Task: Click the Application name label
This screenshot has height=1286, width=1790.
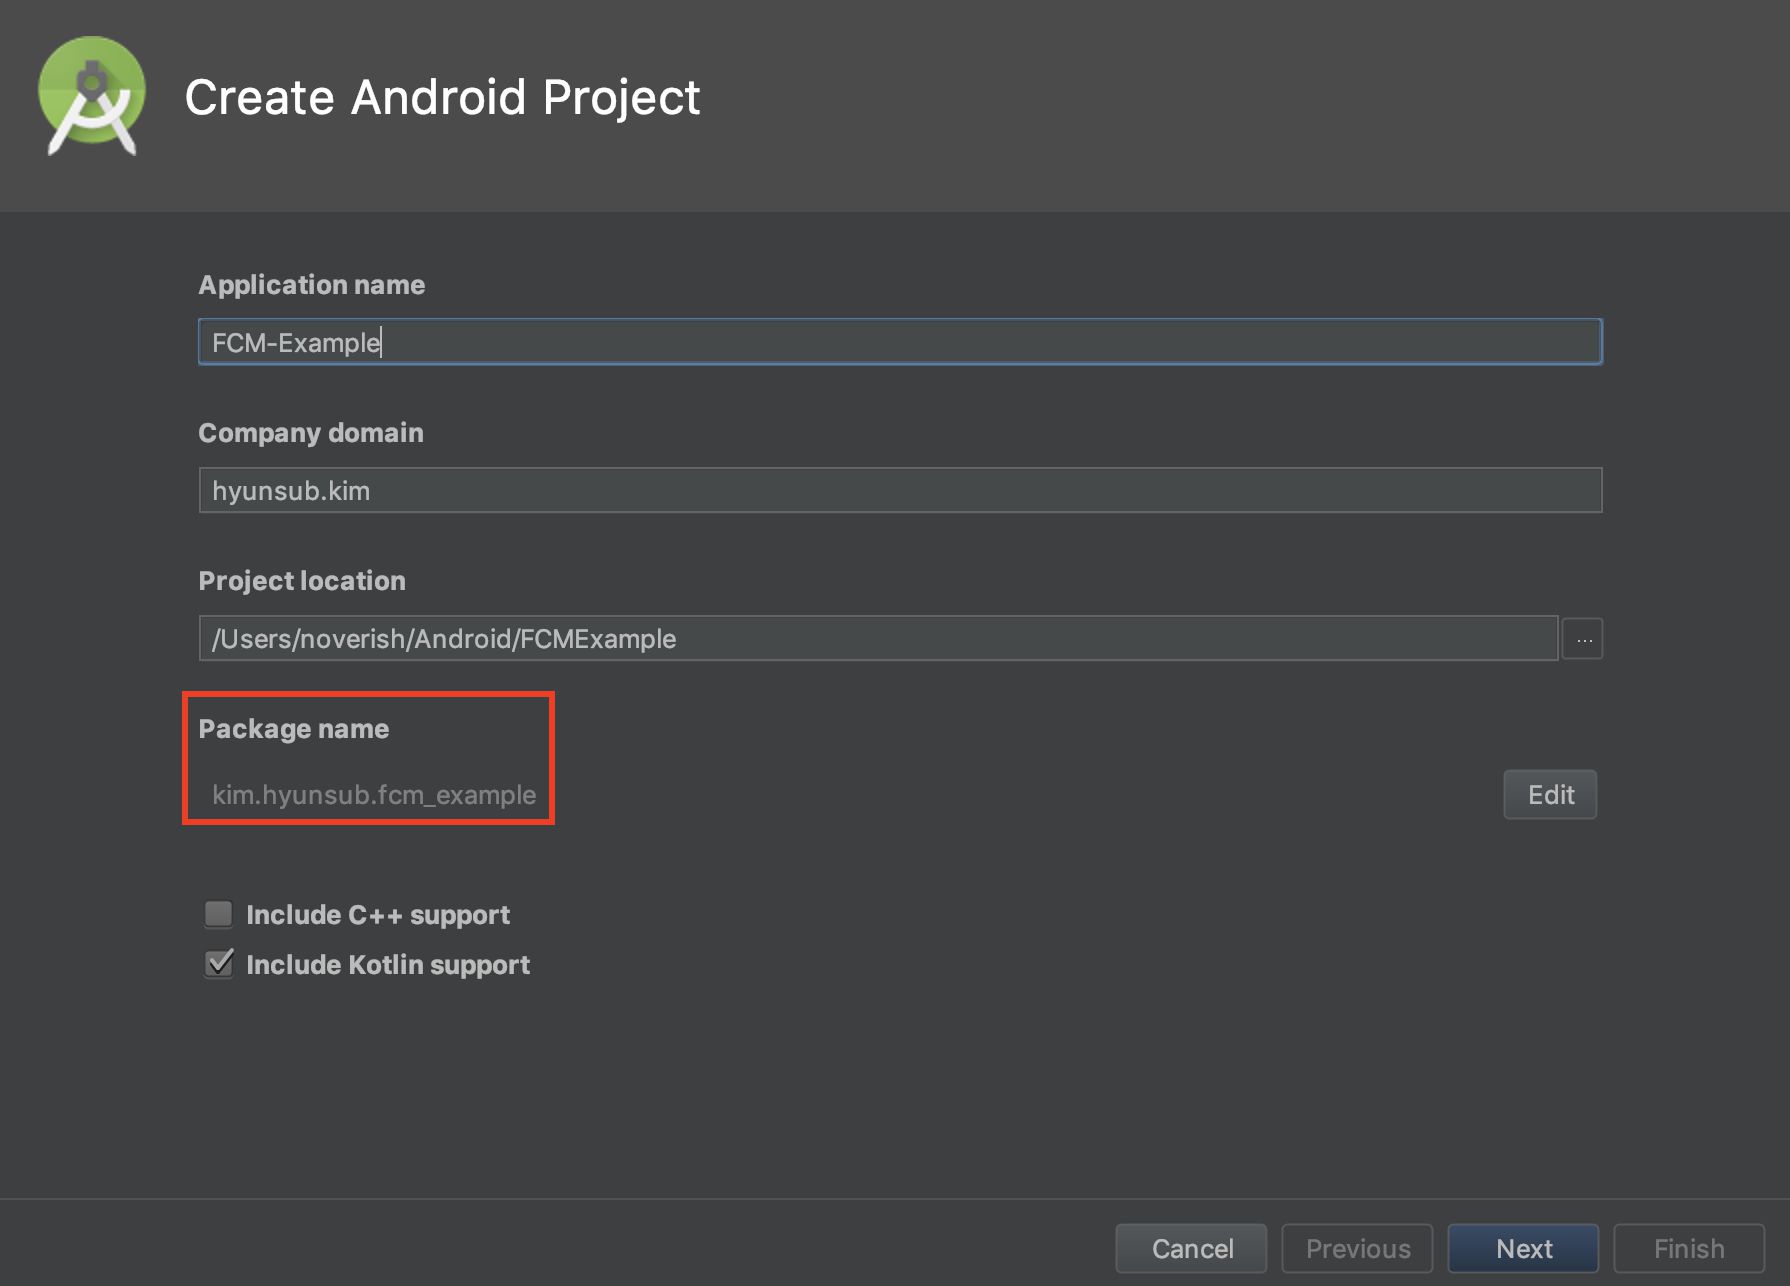Action: coord(311,285)
